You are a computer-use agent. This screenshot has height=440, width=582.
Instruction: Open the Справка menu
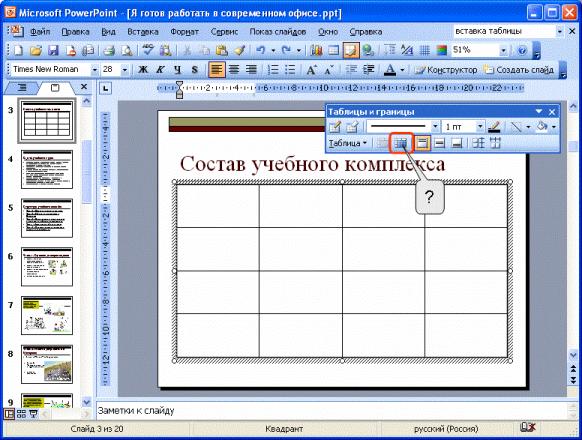(x=366, y=32)
